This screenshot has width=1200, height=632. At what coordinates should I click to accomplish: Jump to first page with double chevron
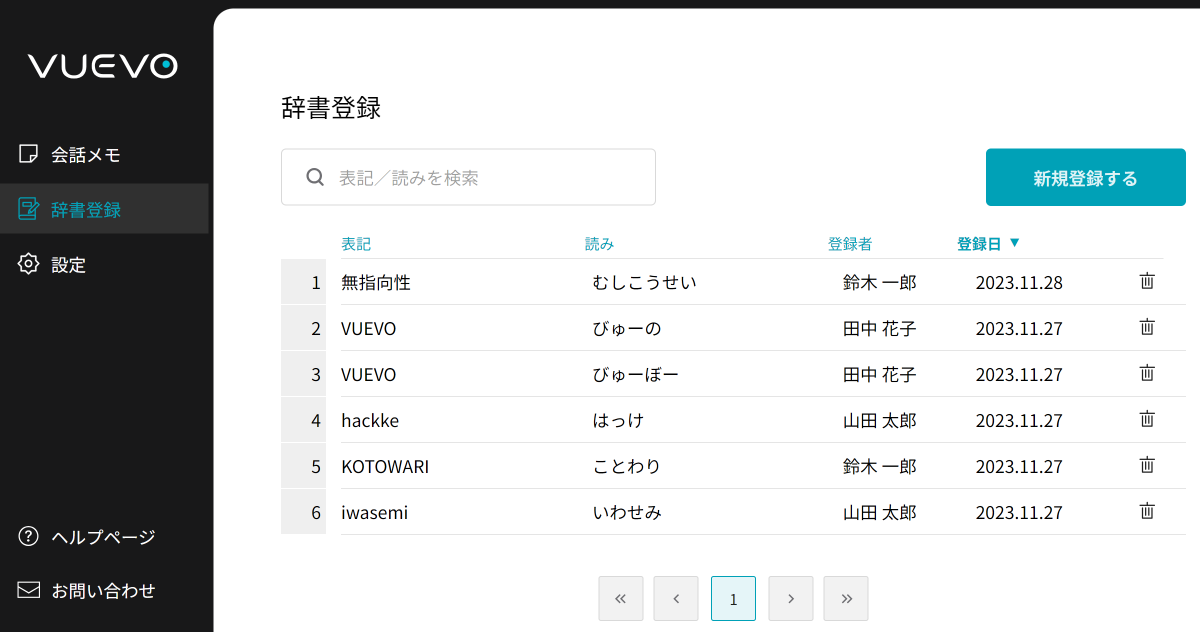[x=621, y=598]
